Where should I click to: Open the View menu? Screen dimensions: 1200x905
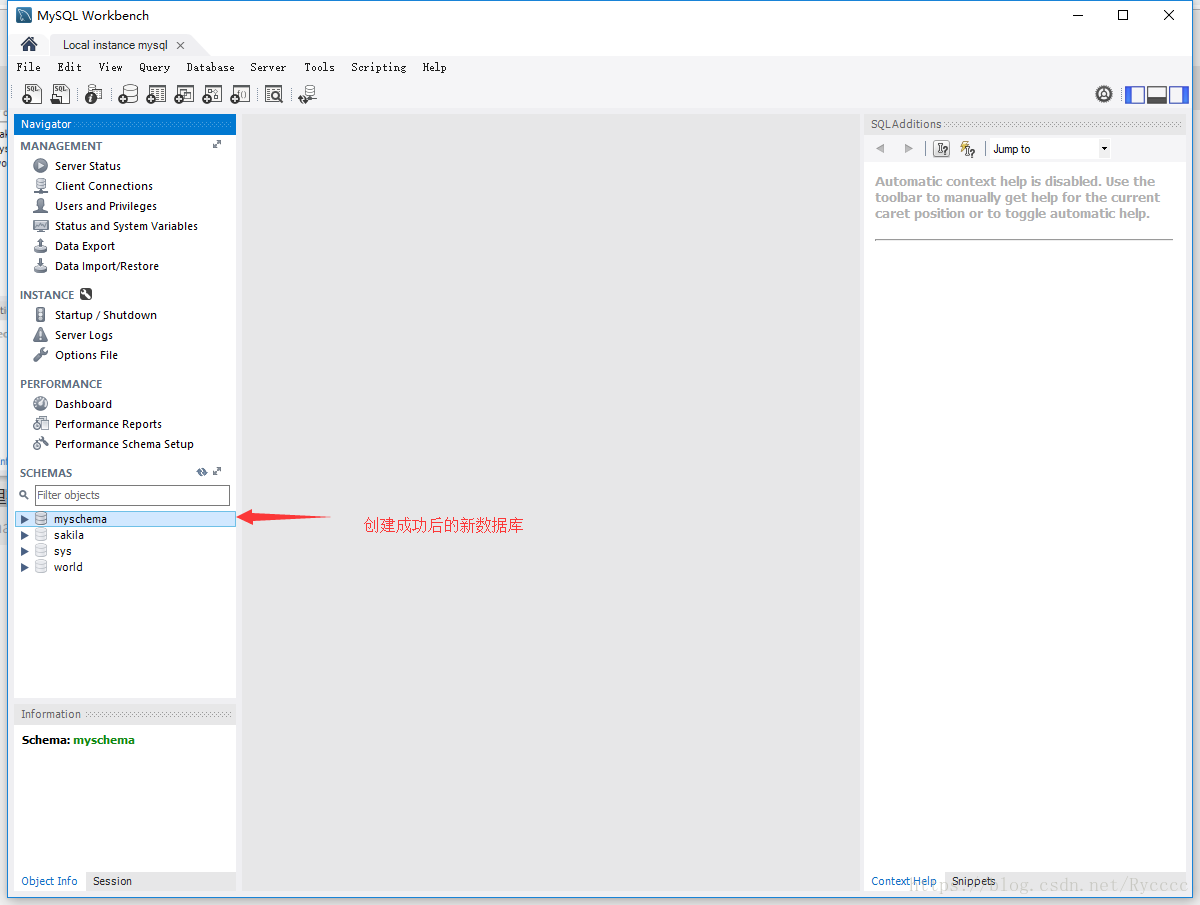111,67
